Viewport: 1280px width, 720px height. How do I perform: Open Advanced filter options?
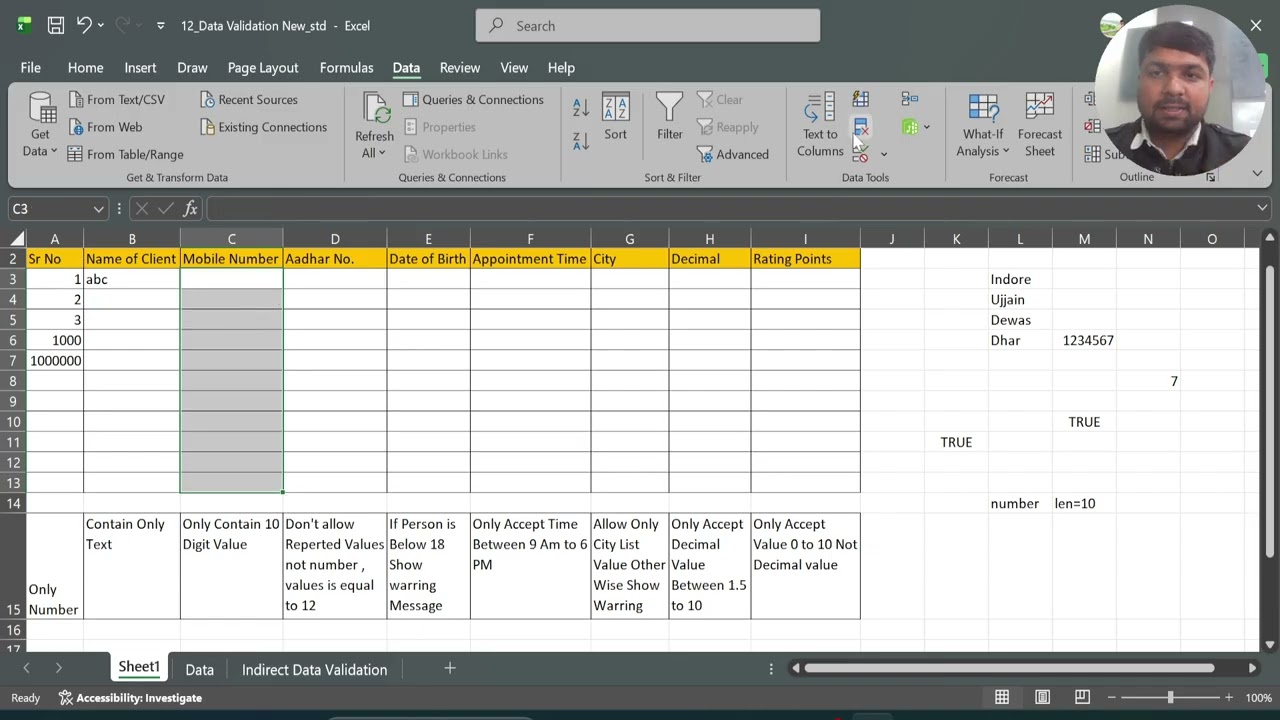tap(733, 154)
